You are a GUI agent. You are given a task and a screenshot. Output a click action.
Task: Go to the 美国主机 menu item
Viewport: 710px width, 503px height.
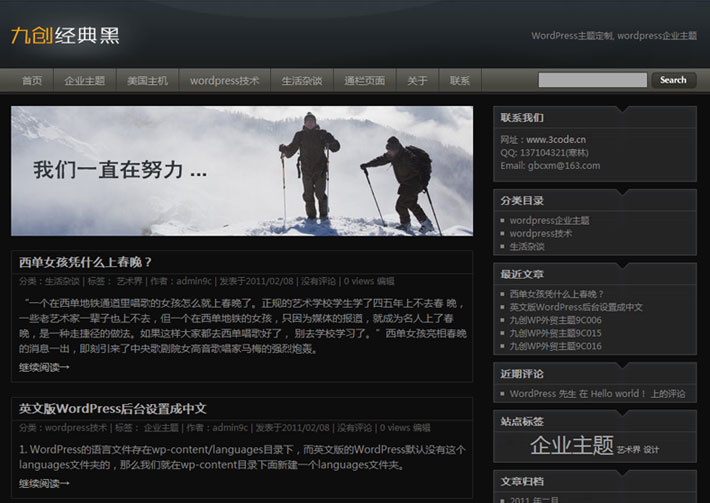pos(148,81)
